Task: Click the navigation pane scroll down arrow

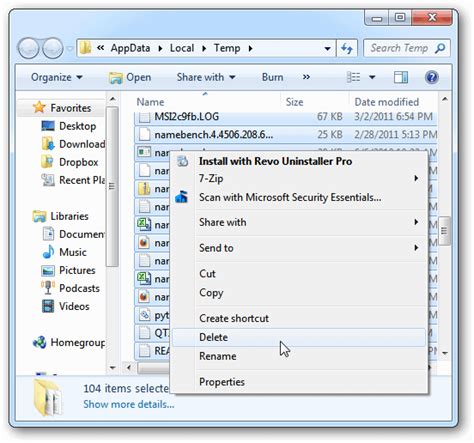Action: (x=112, y=368)
